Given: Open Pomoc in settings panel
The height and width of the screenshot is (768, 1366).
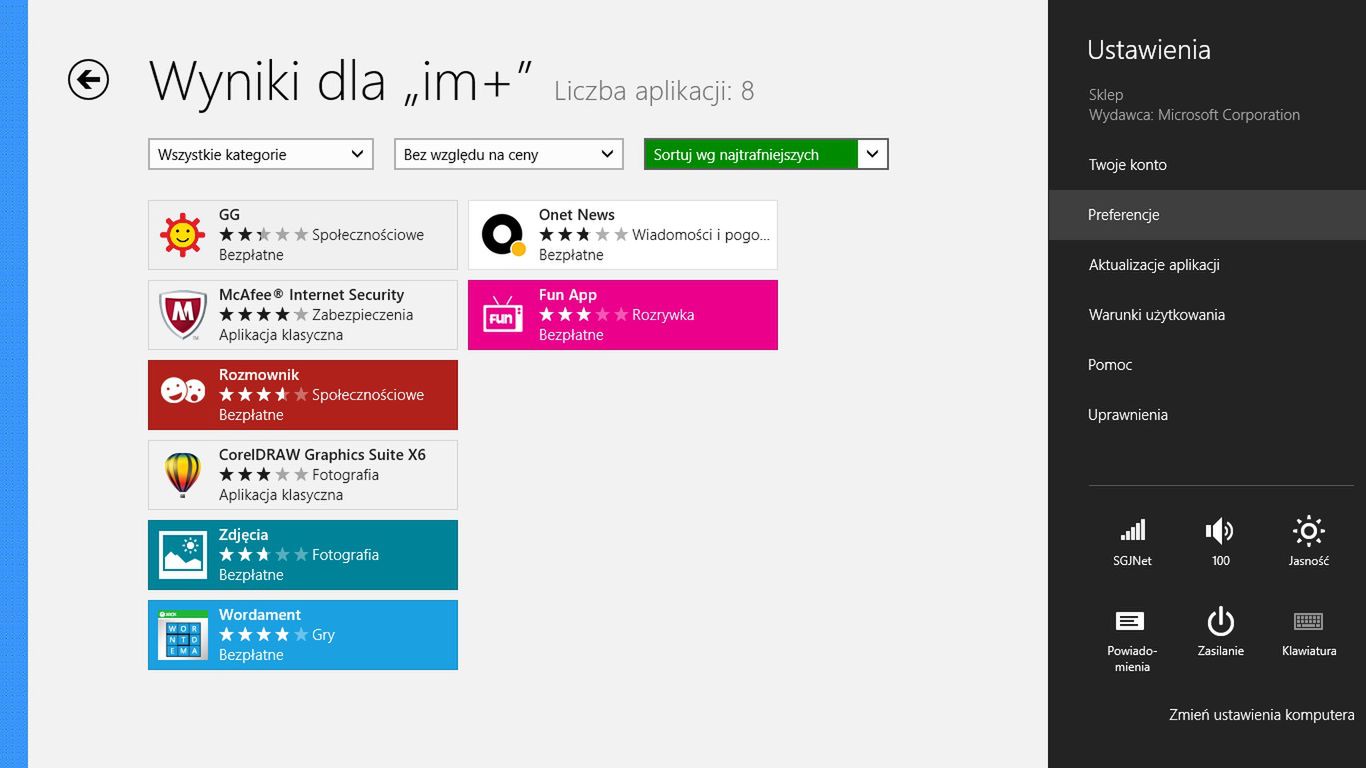Looking at the screenshot, I should pyautogui.click(x=1110, y=365).
